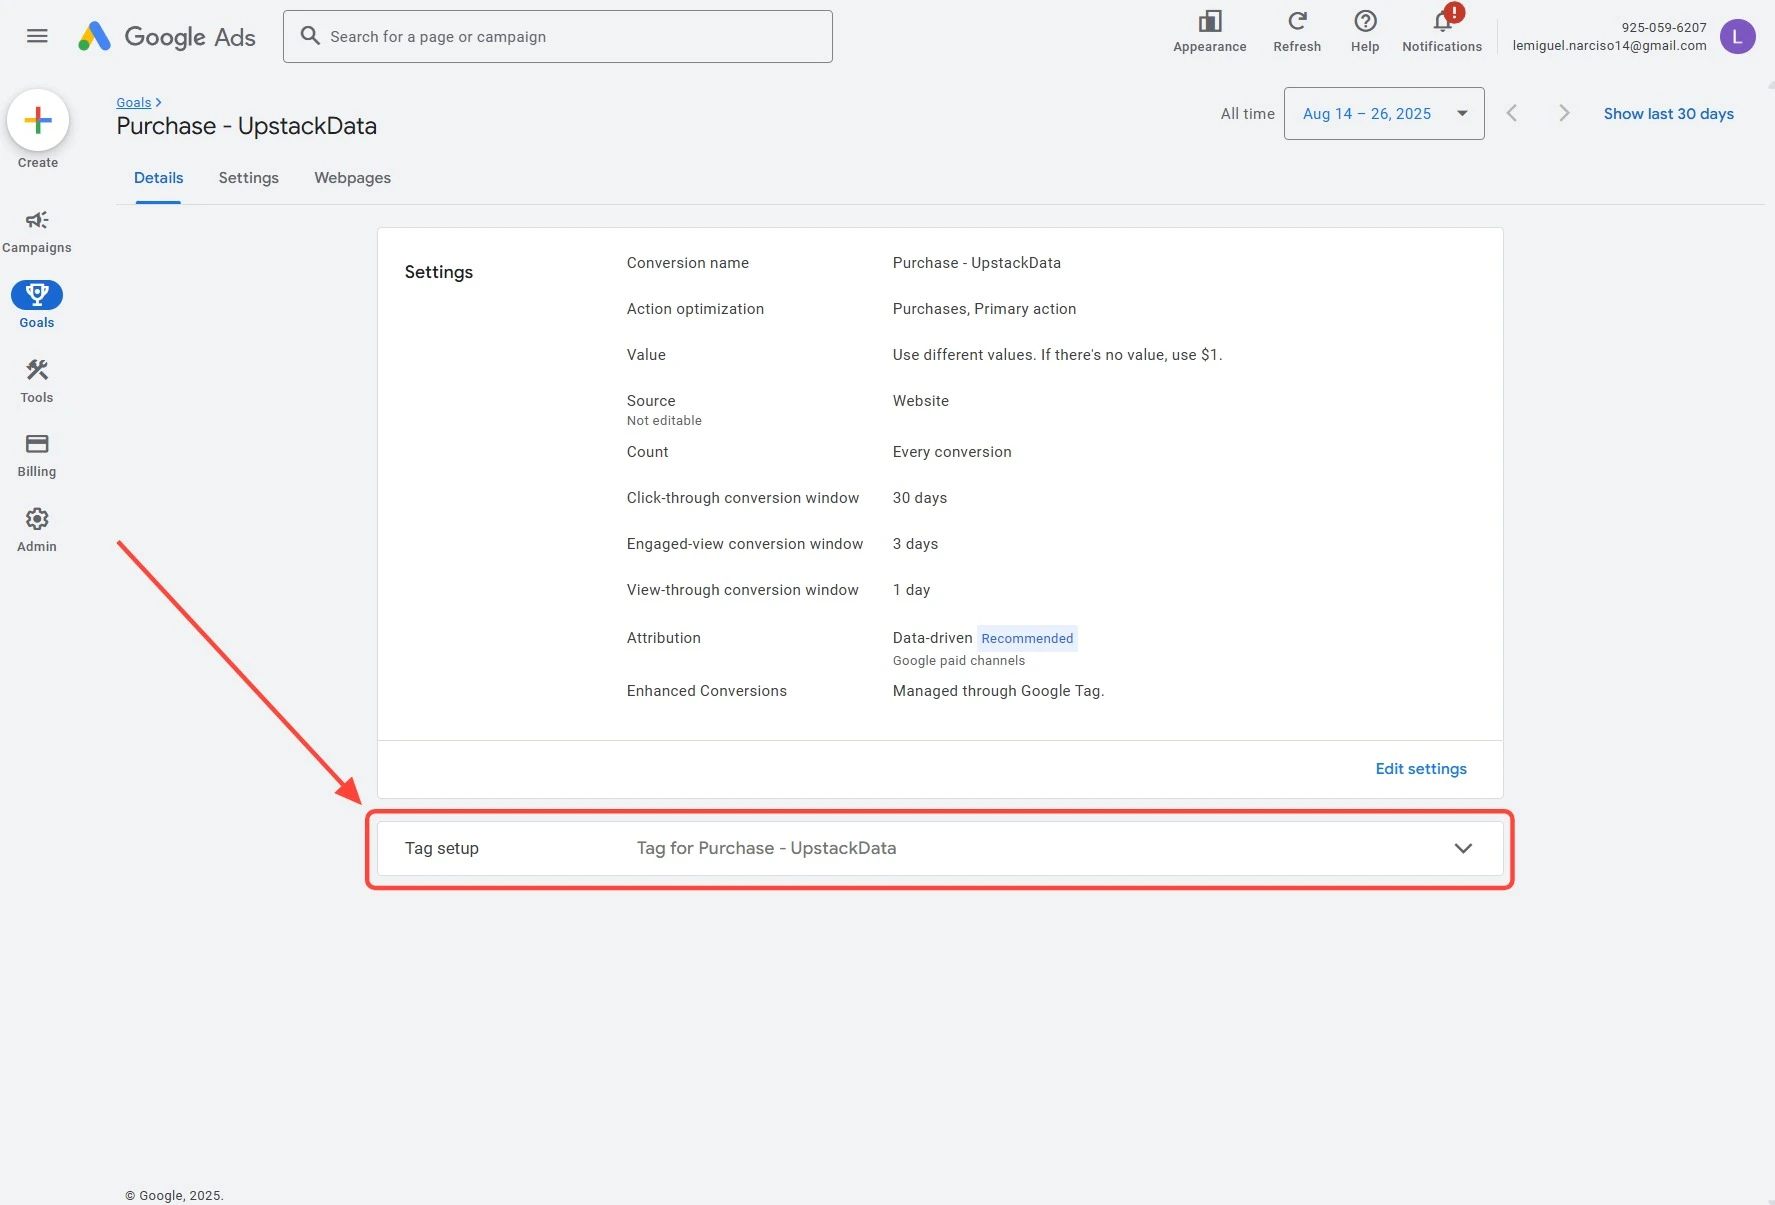Open Tools in sidebar
Viewport: 1775px width, 1205px height.
tap(37, 381)
